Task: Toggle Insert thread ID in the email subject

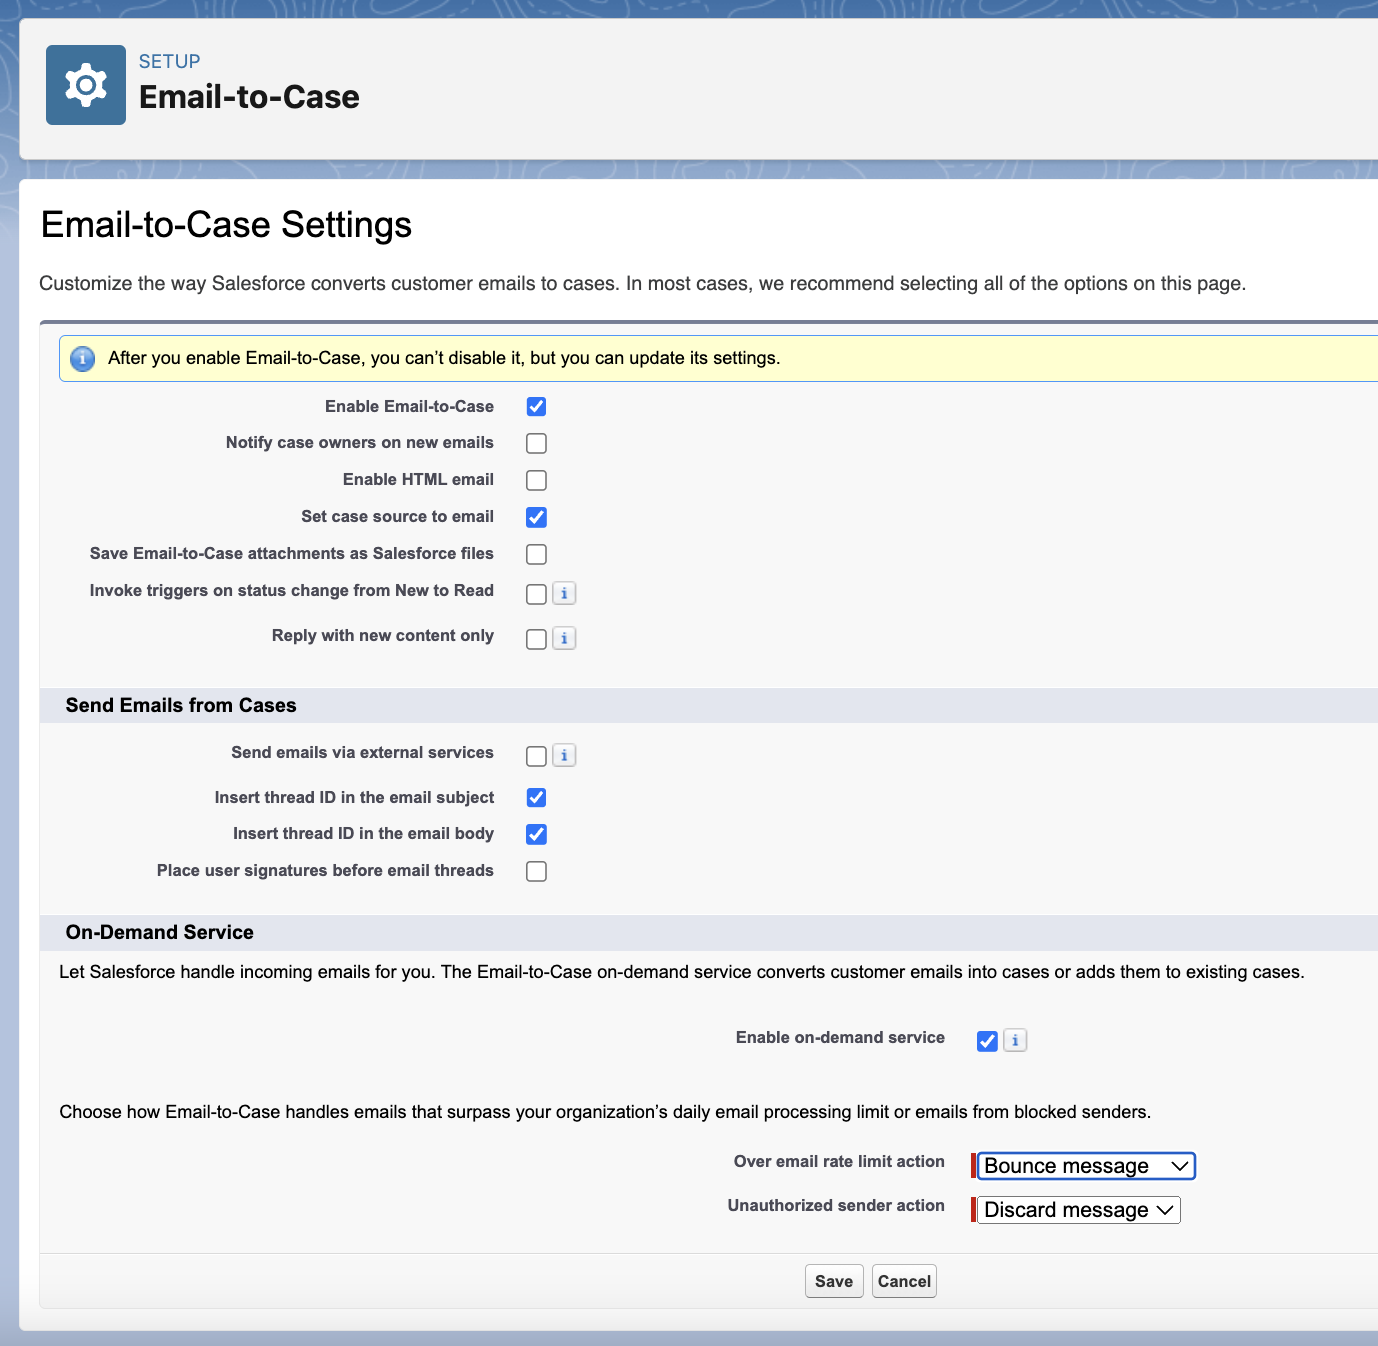Action: click(536, 797)
